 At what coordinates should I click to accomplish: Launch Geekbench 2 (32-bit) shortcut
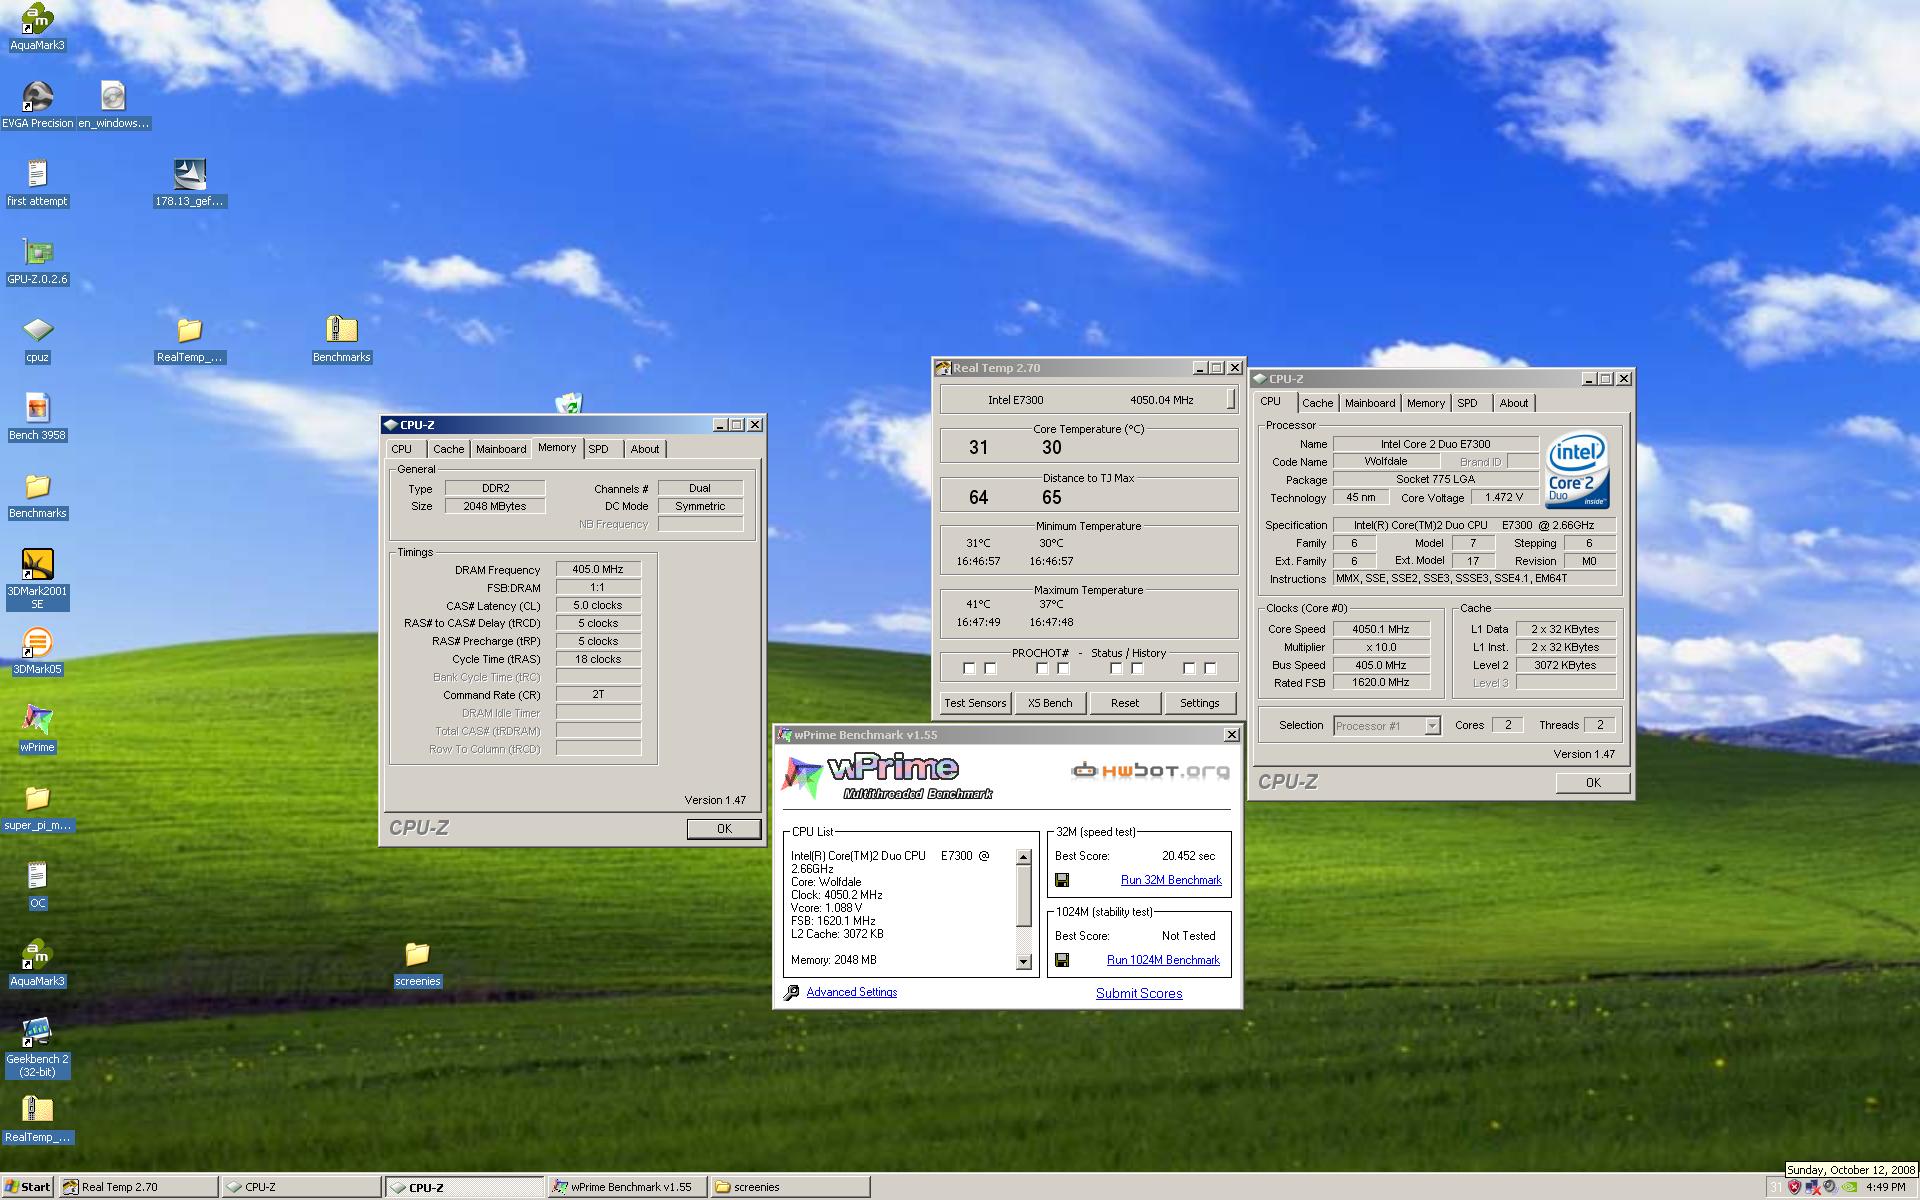tap(37, 1048)
